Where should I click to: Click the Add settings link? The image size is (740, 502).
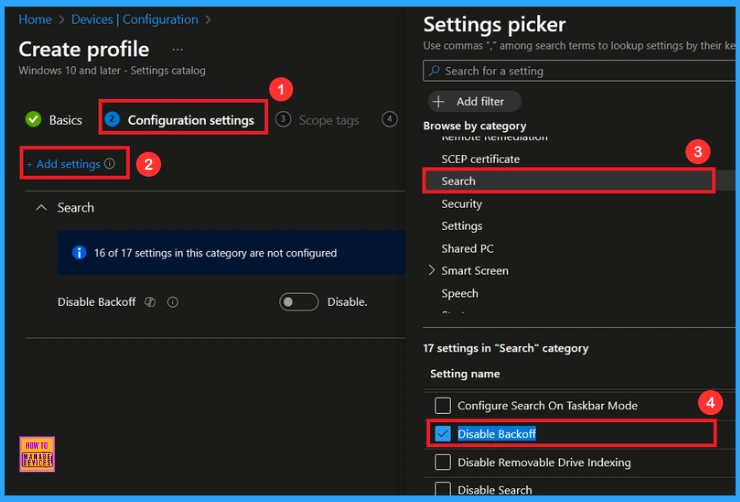click(x=63, y=164)
